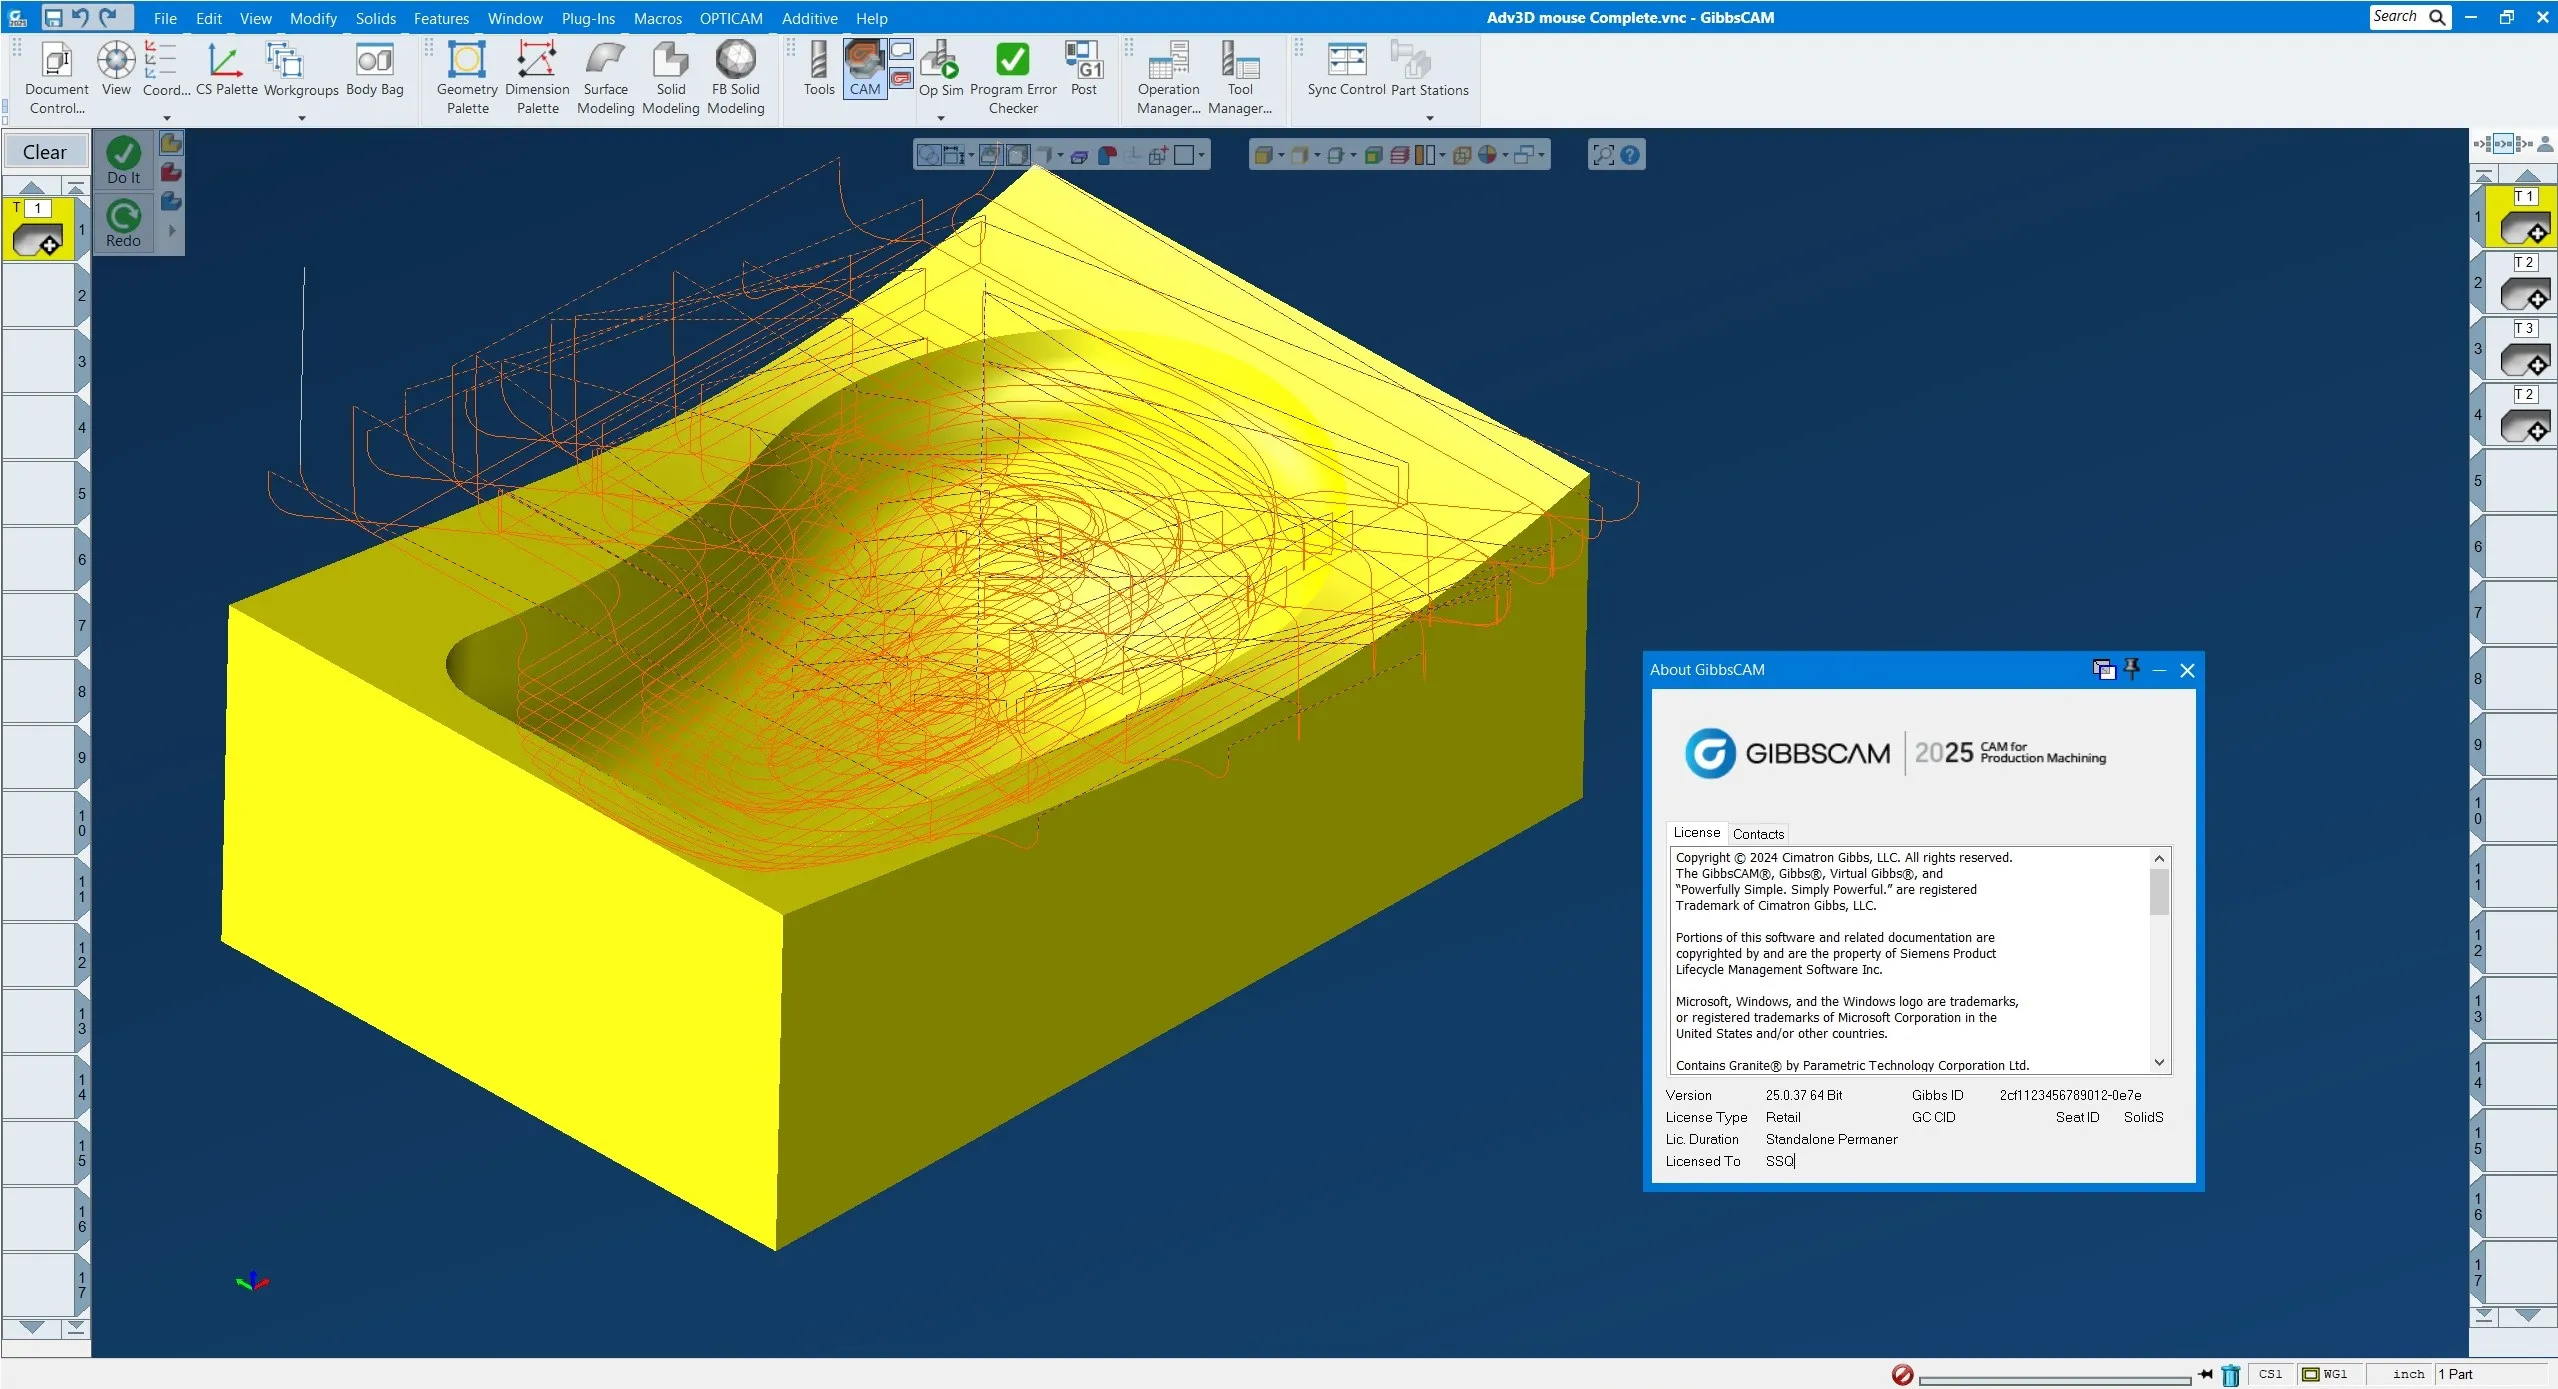Toggle the overlapping circles selection mode
Screen dimensions: 2558x1389
[929, 155]
